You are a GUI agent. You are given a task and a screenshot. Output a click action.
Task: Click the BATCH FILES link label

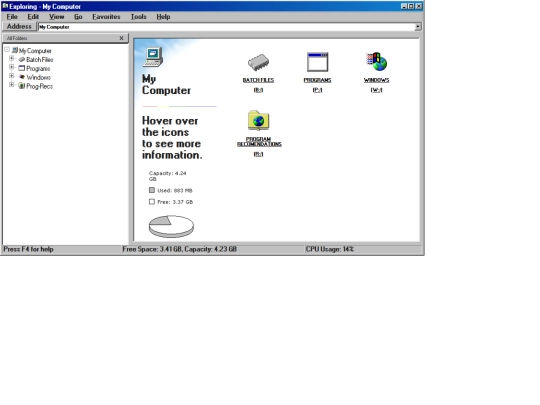pyautogui.click(x=258, y=80)
